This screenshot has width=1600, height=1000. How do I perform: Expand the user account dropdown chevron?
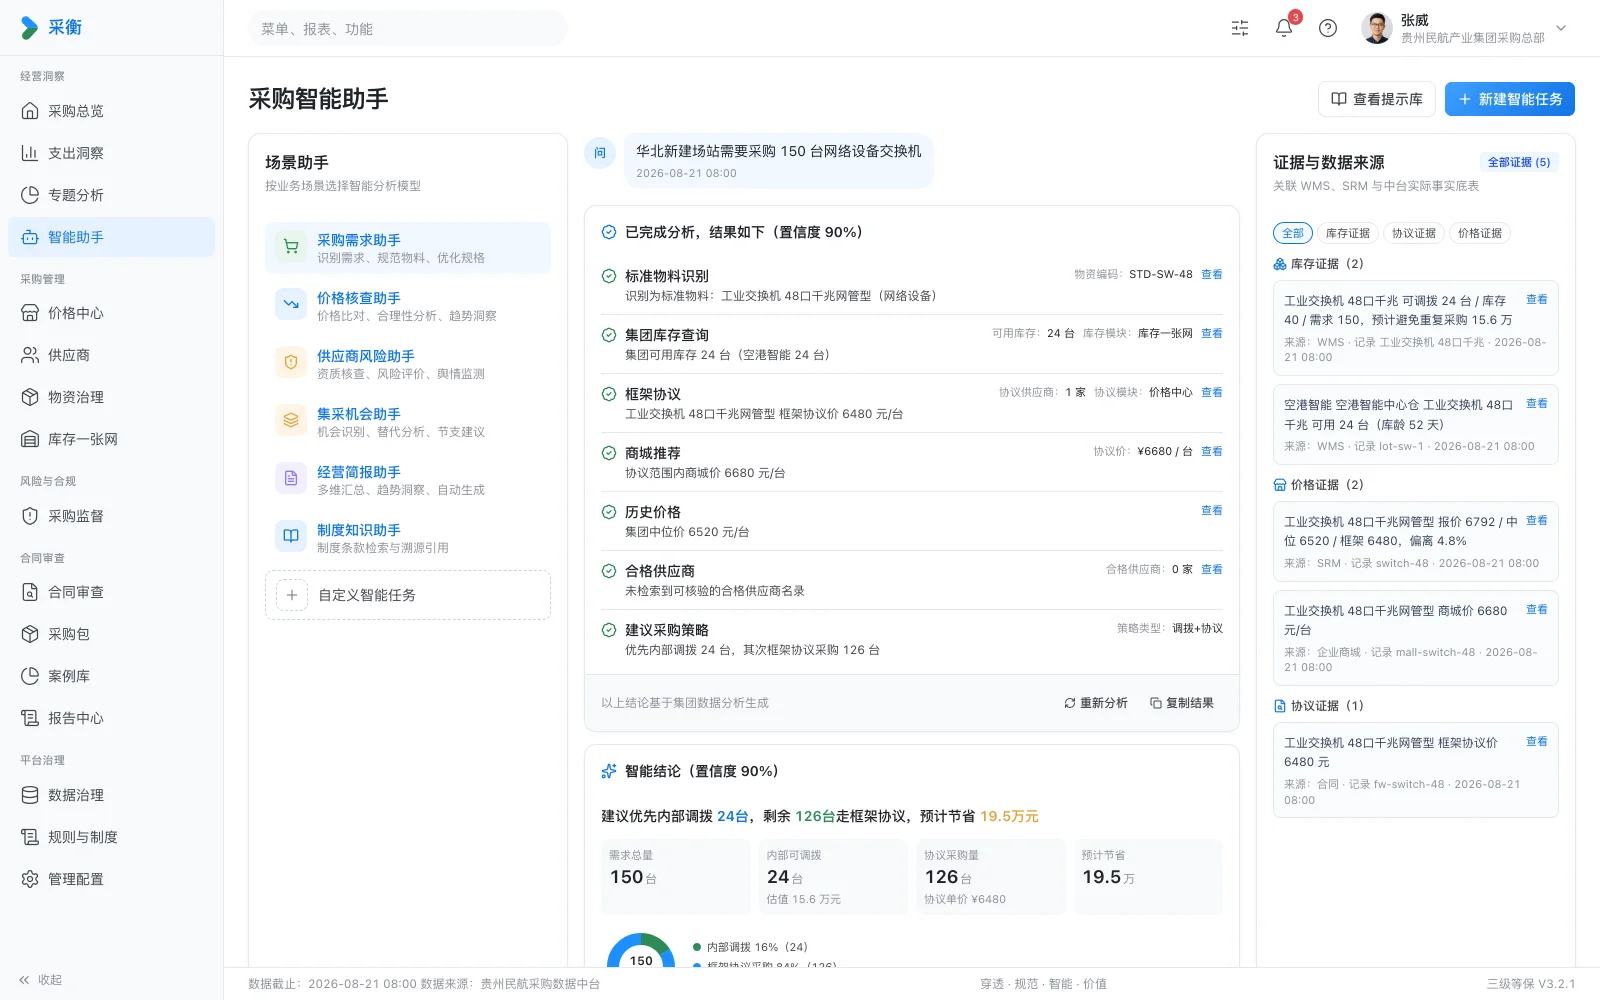pyautogui.click(x=1561, y=28)
